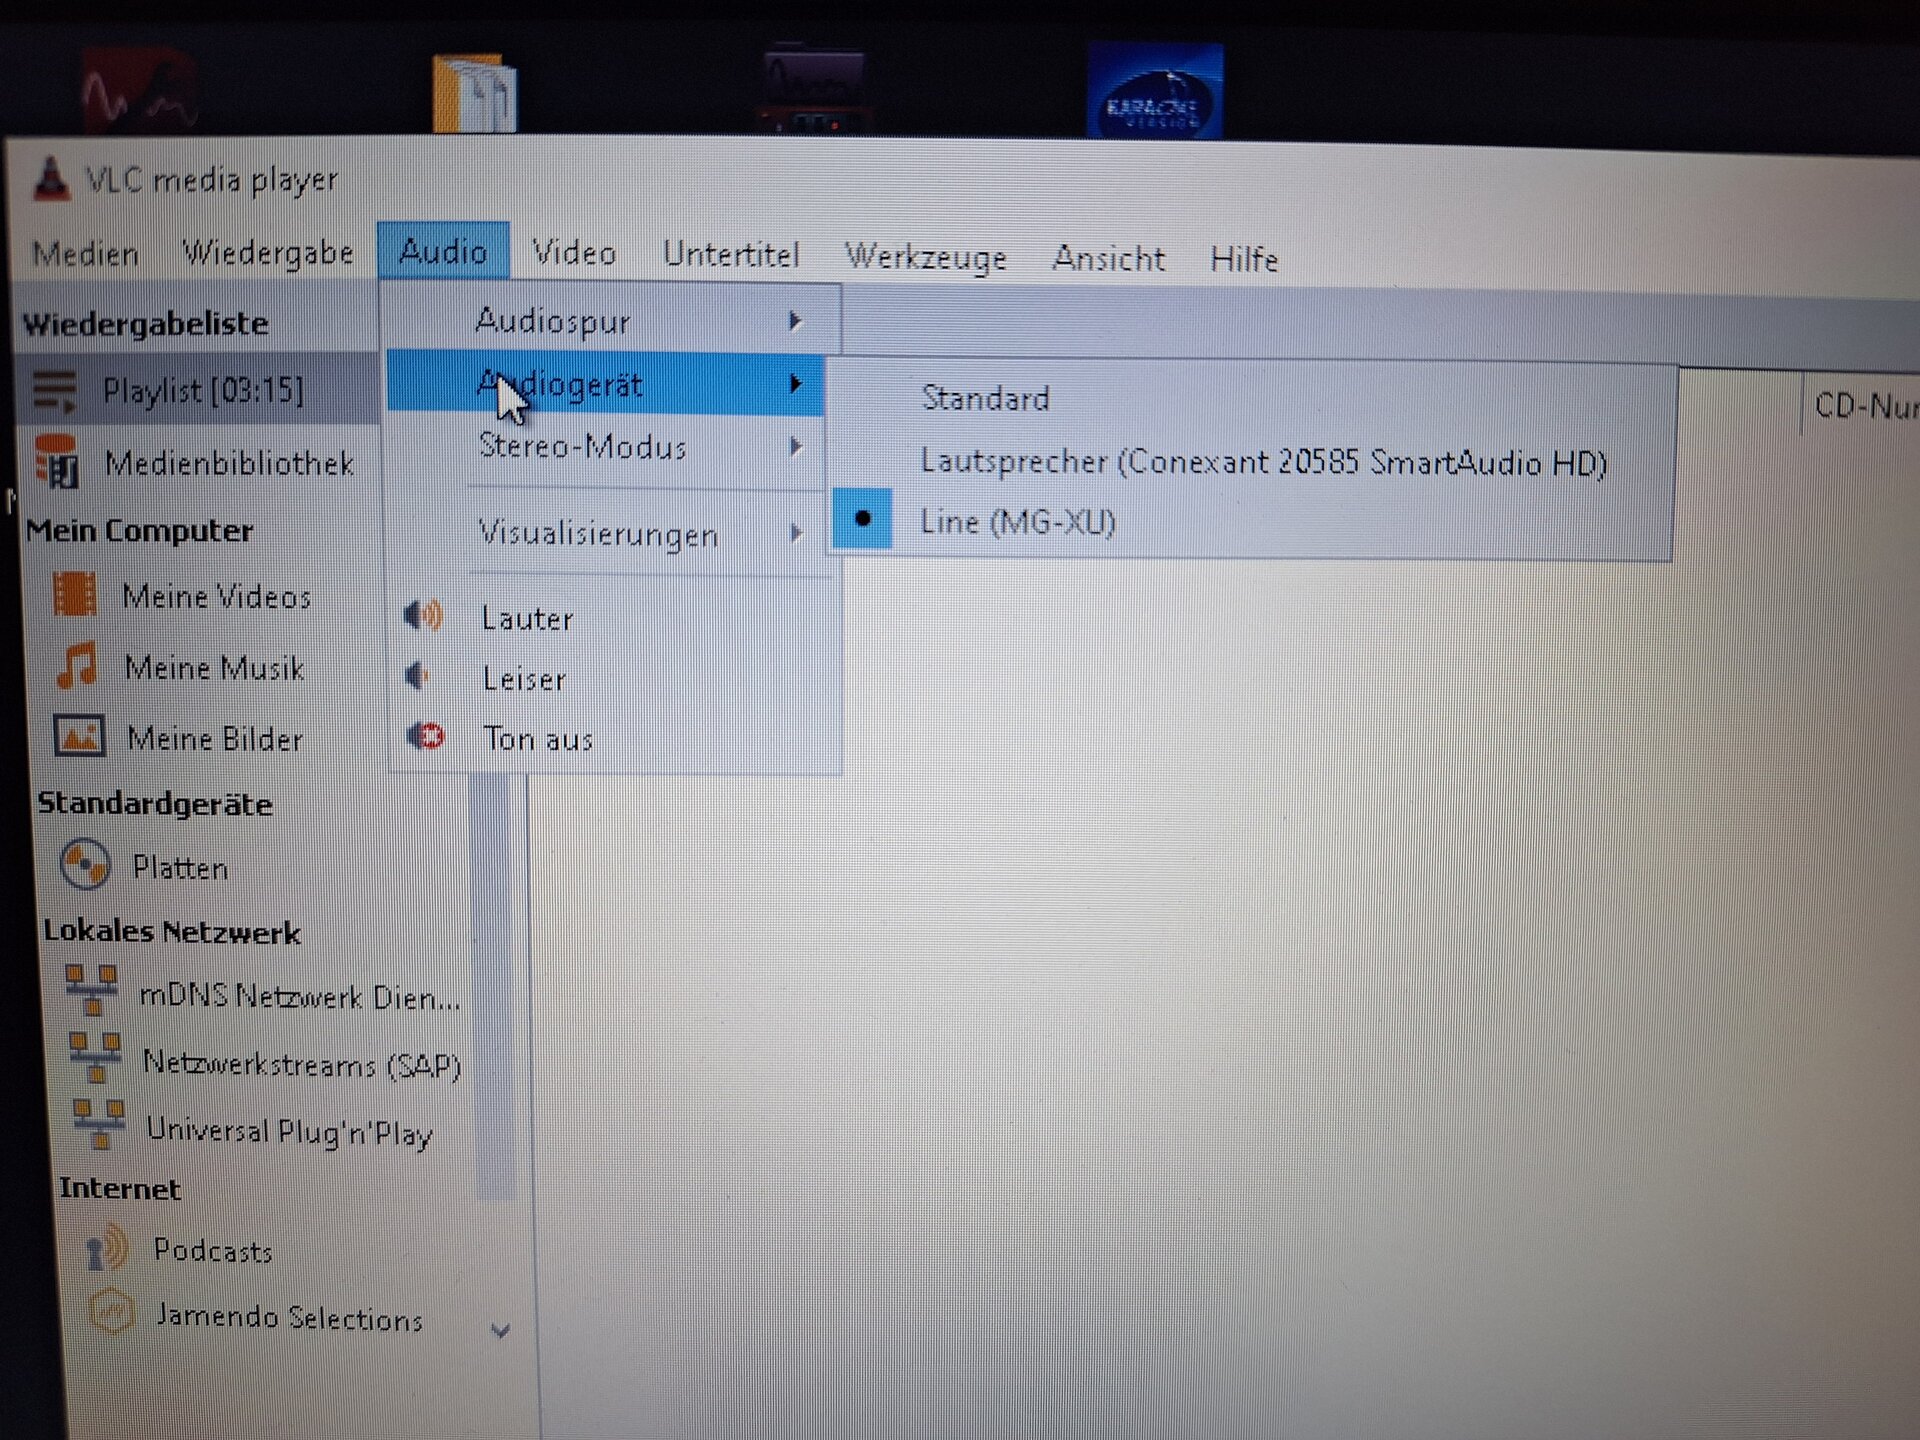Open the Medien menu
Viewport: 1920px width, 1440px height.
(x=85, y=254)
